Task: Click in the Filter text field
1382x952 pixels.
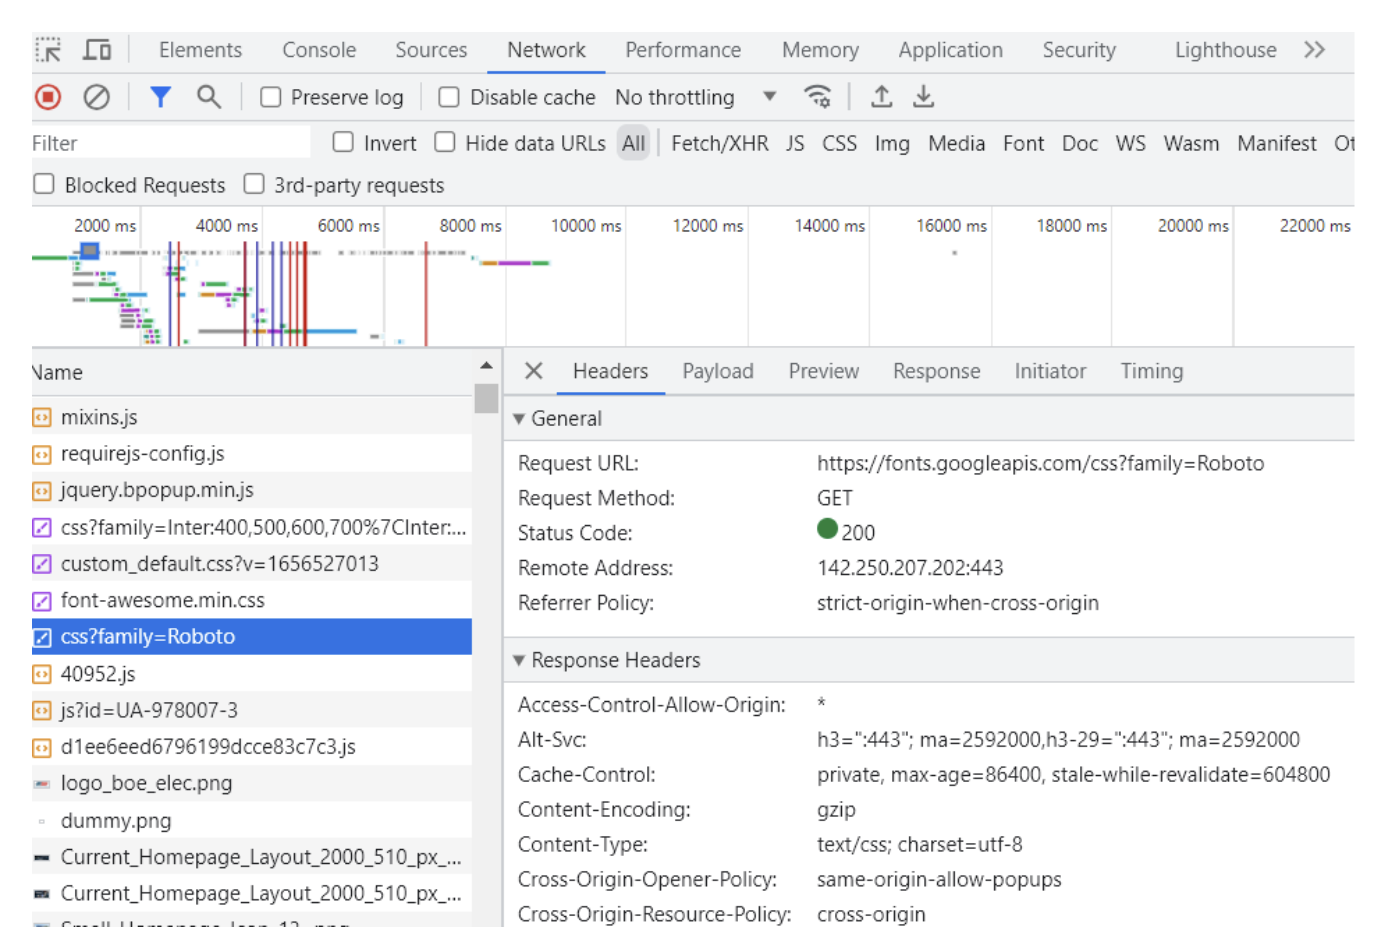Action: pyautogui.click(x=170, y=143)
